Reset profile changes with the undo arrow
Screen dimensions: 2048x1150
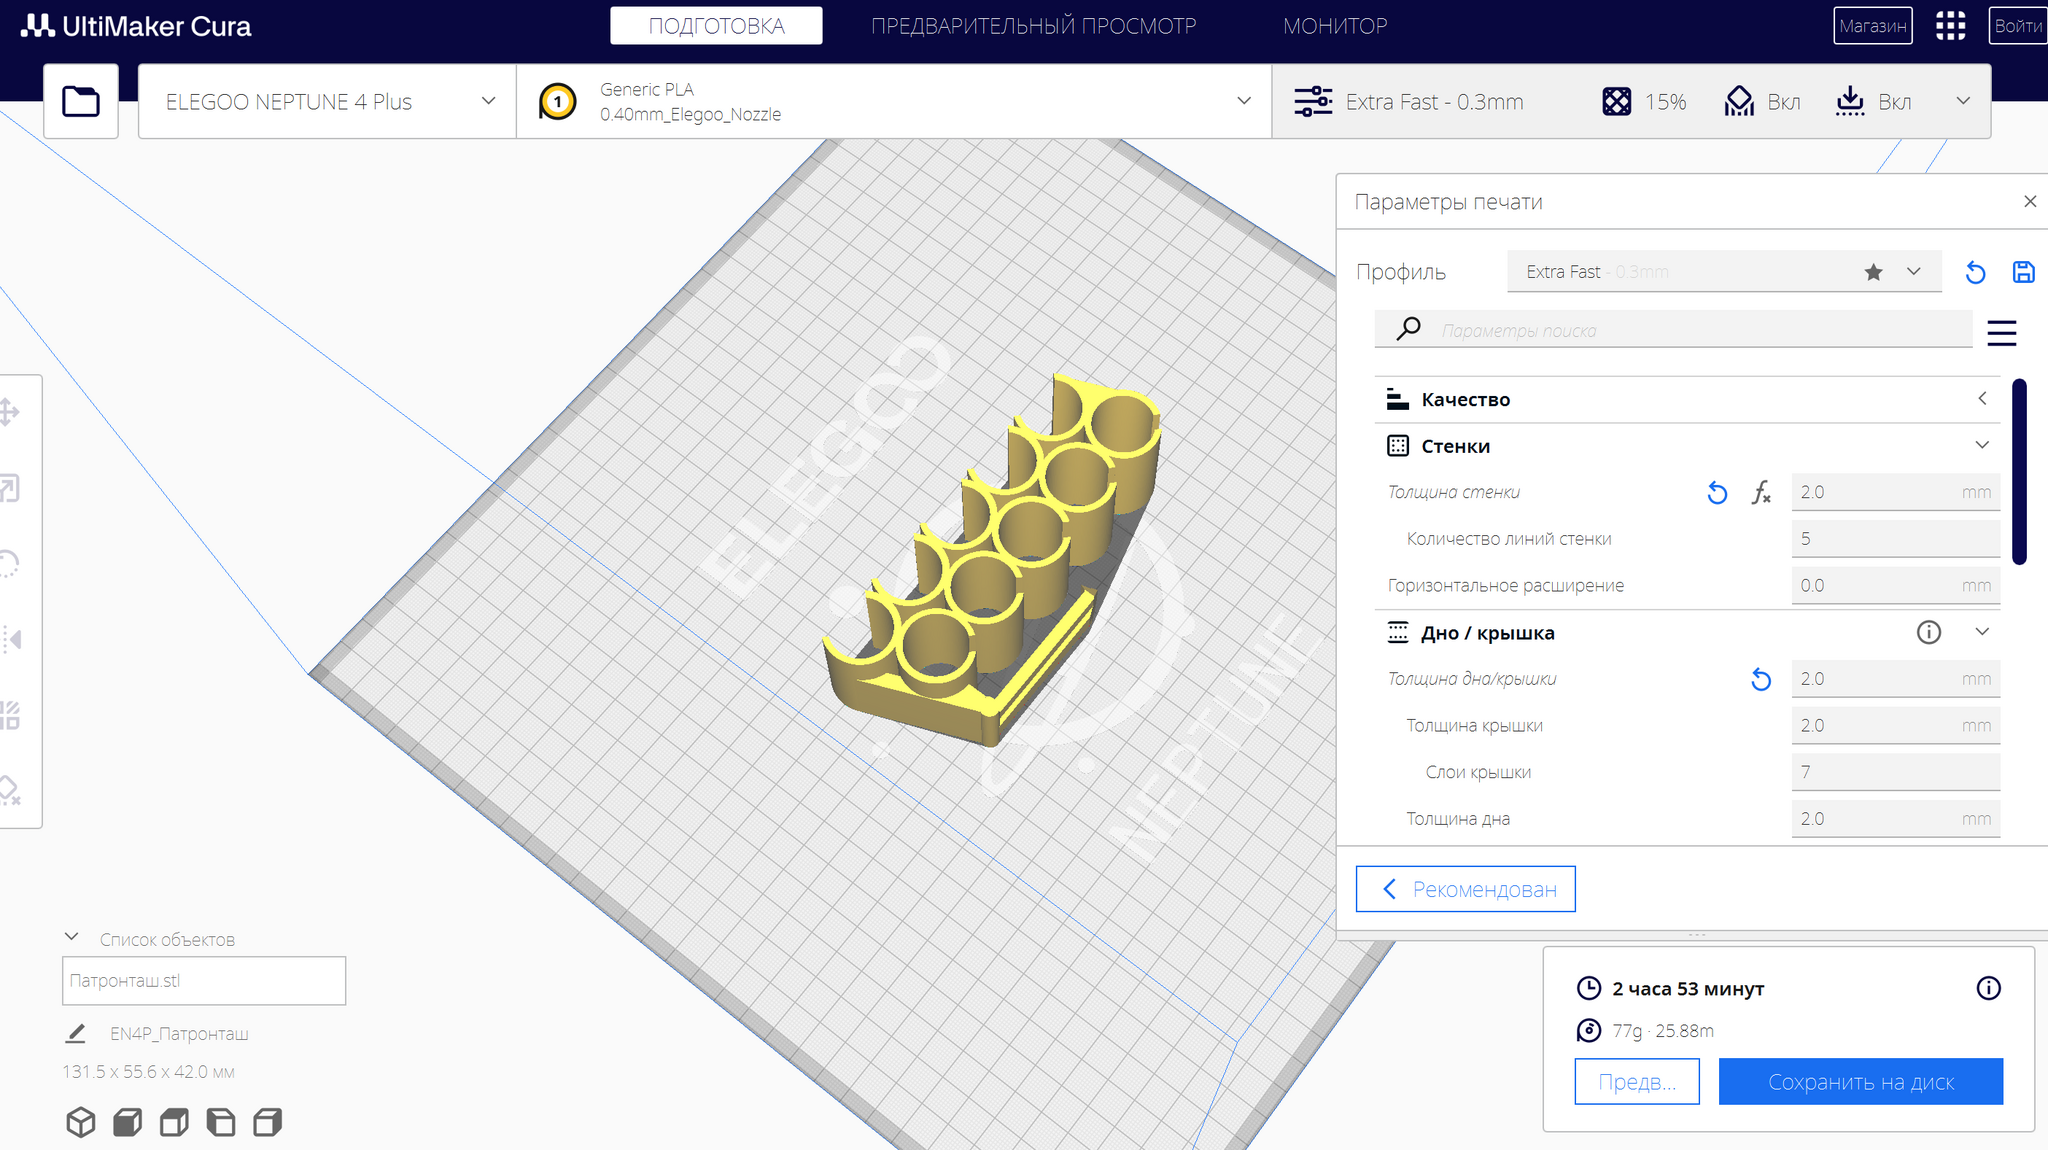(x=1975, y=272)
